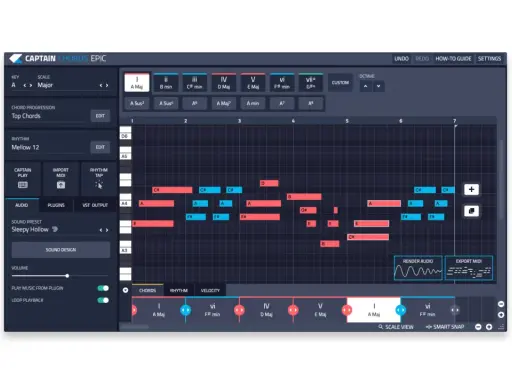Image resolution: width=512 pixels, height=384 pixels.
Task: Select the ii B min chord button
Action: coord(166,83)
